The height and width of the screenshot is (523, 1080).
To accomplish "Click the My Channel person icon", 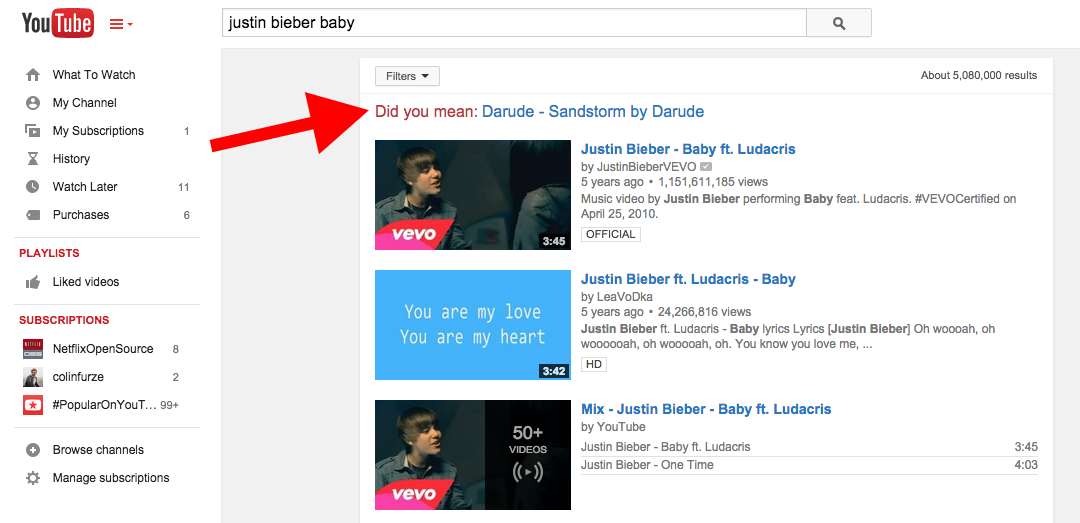I will (x=32, y=103).
